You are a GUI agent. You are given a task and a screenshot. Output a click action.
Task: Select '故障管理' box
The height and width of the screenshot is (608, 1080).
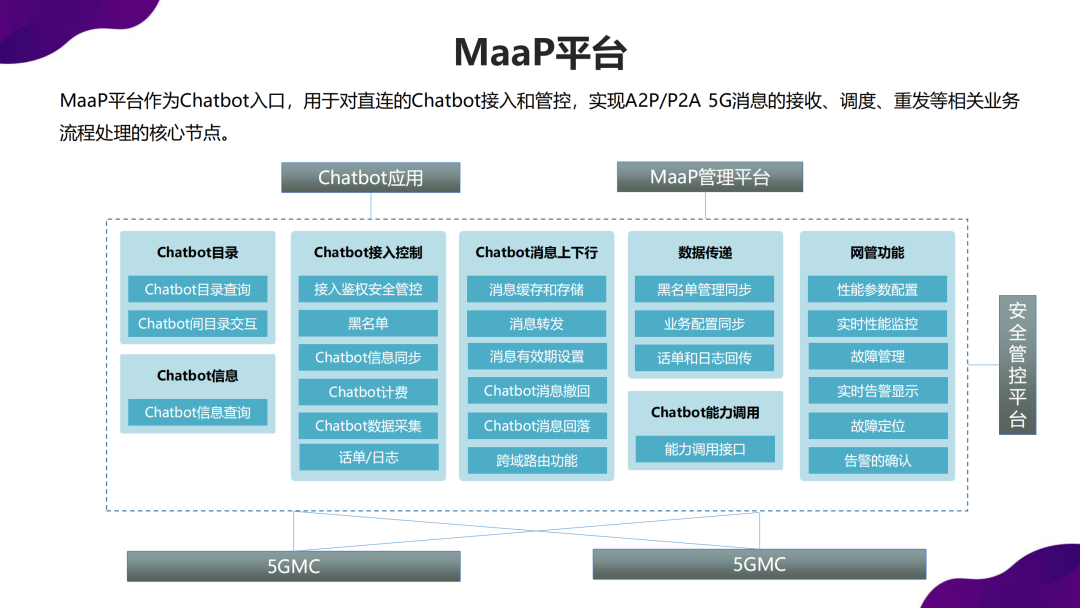[x=877, y=356]
